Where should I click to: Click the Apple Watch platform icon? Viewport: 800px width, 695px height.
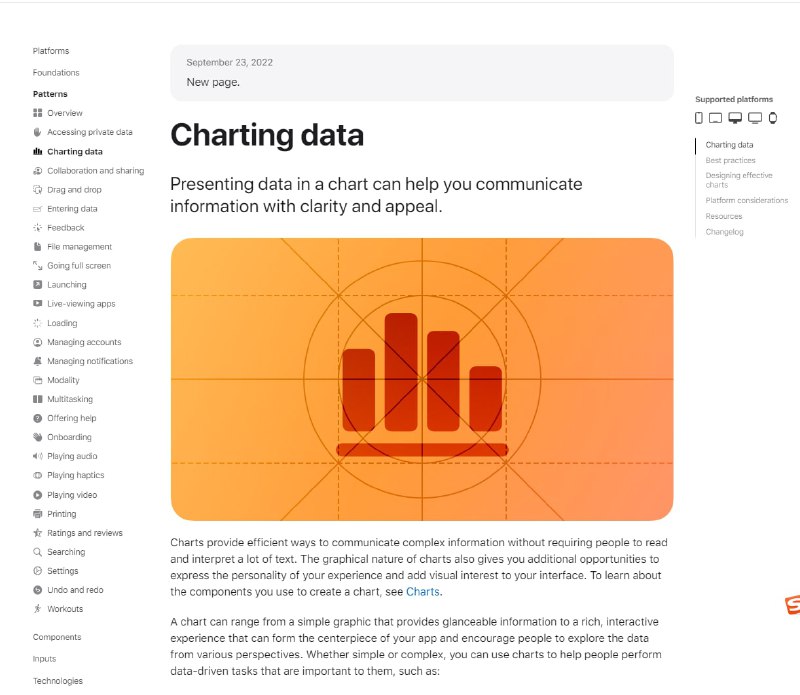(773, 118)
